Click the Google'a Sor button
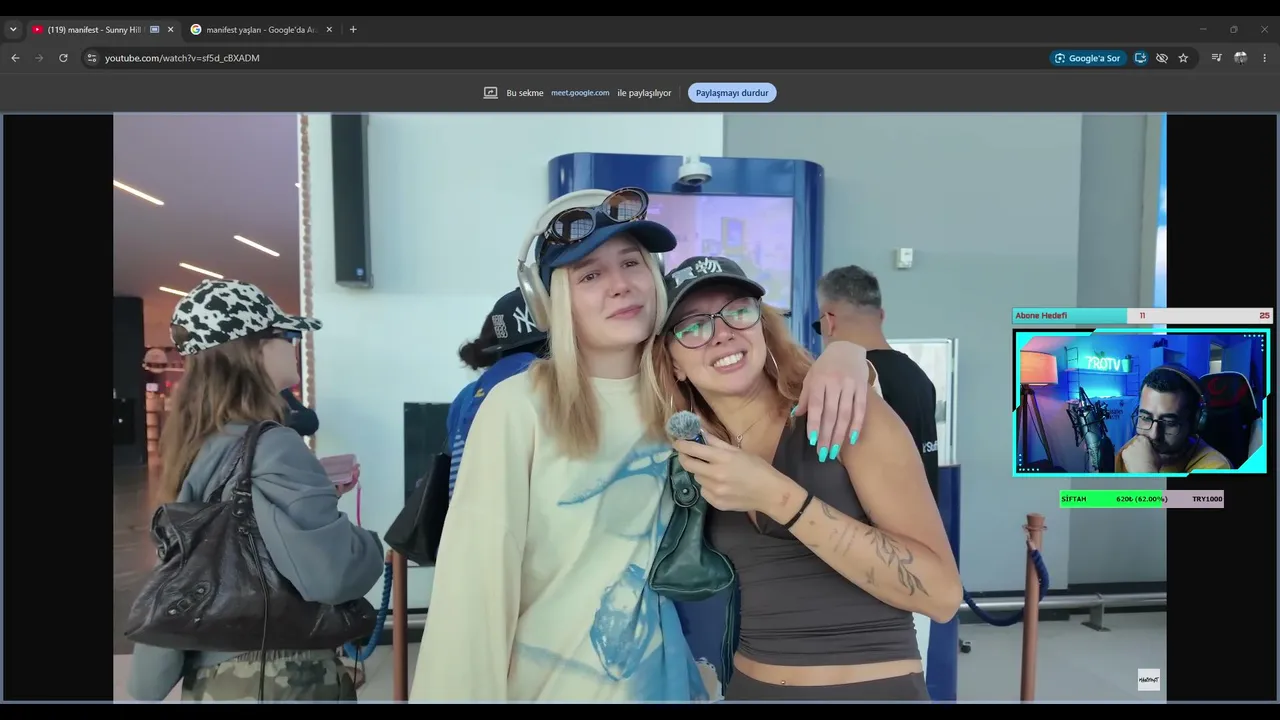 (1087, 58)
